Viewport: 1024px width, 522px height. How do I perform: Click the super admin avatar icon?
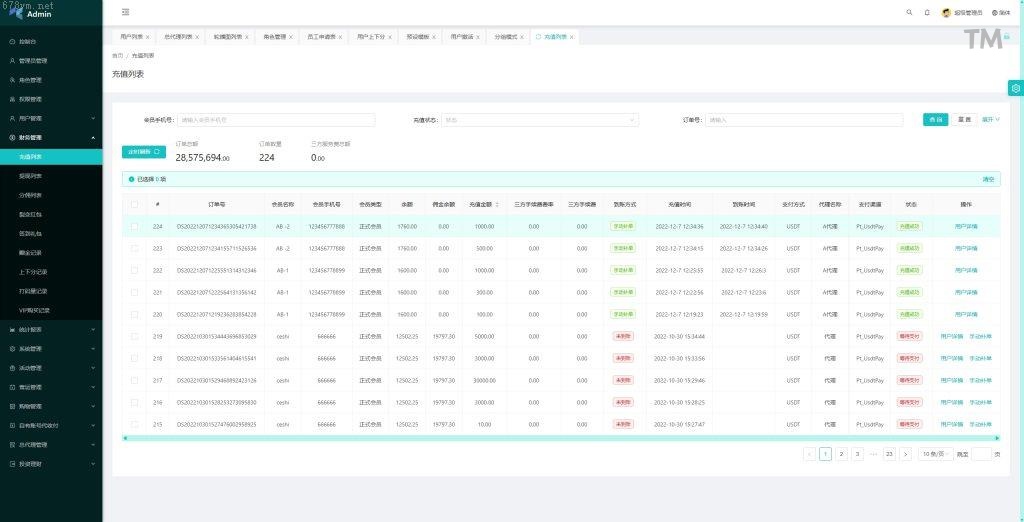click(x=946, y=12)
